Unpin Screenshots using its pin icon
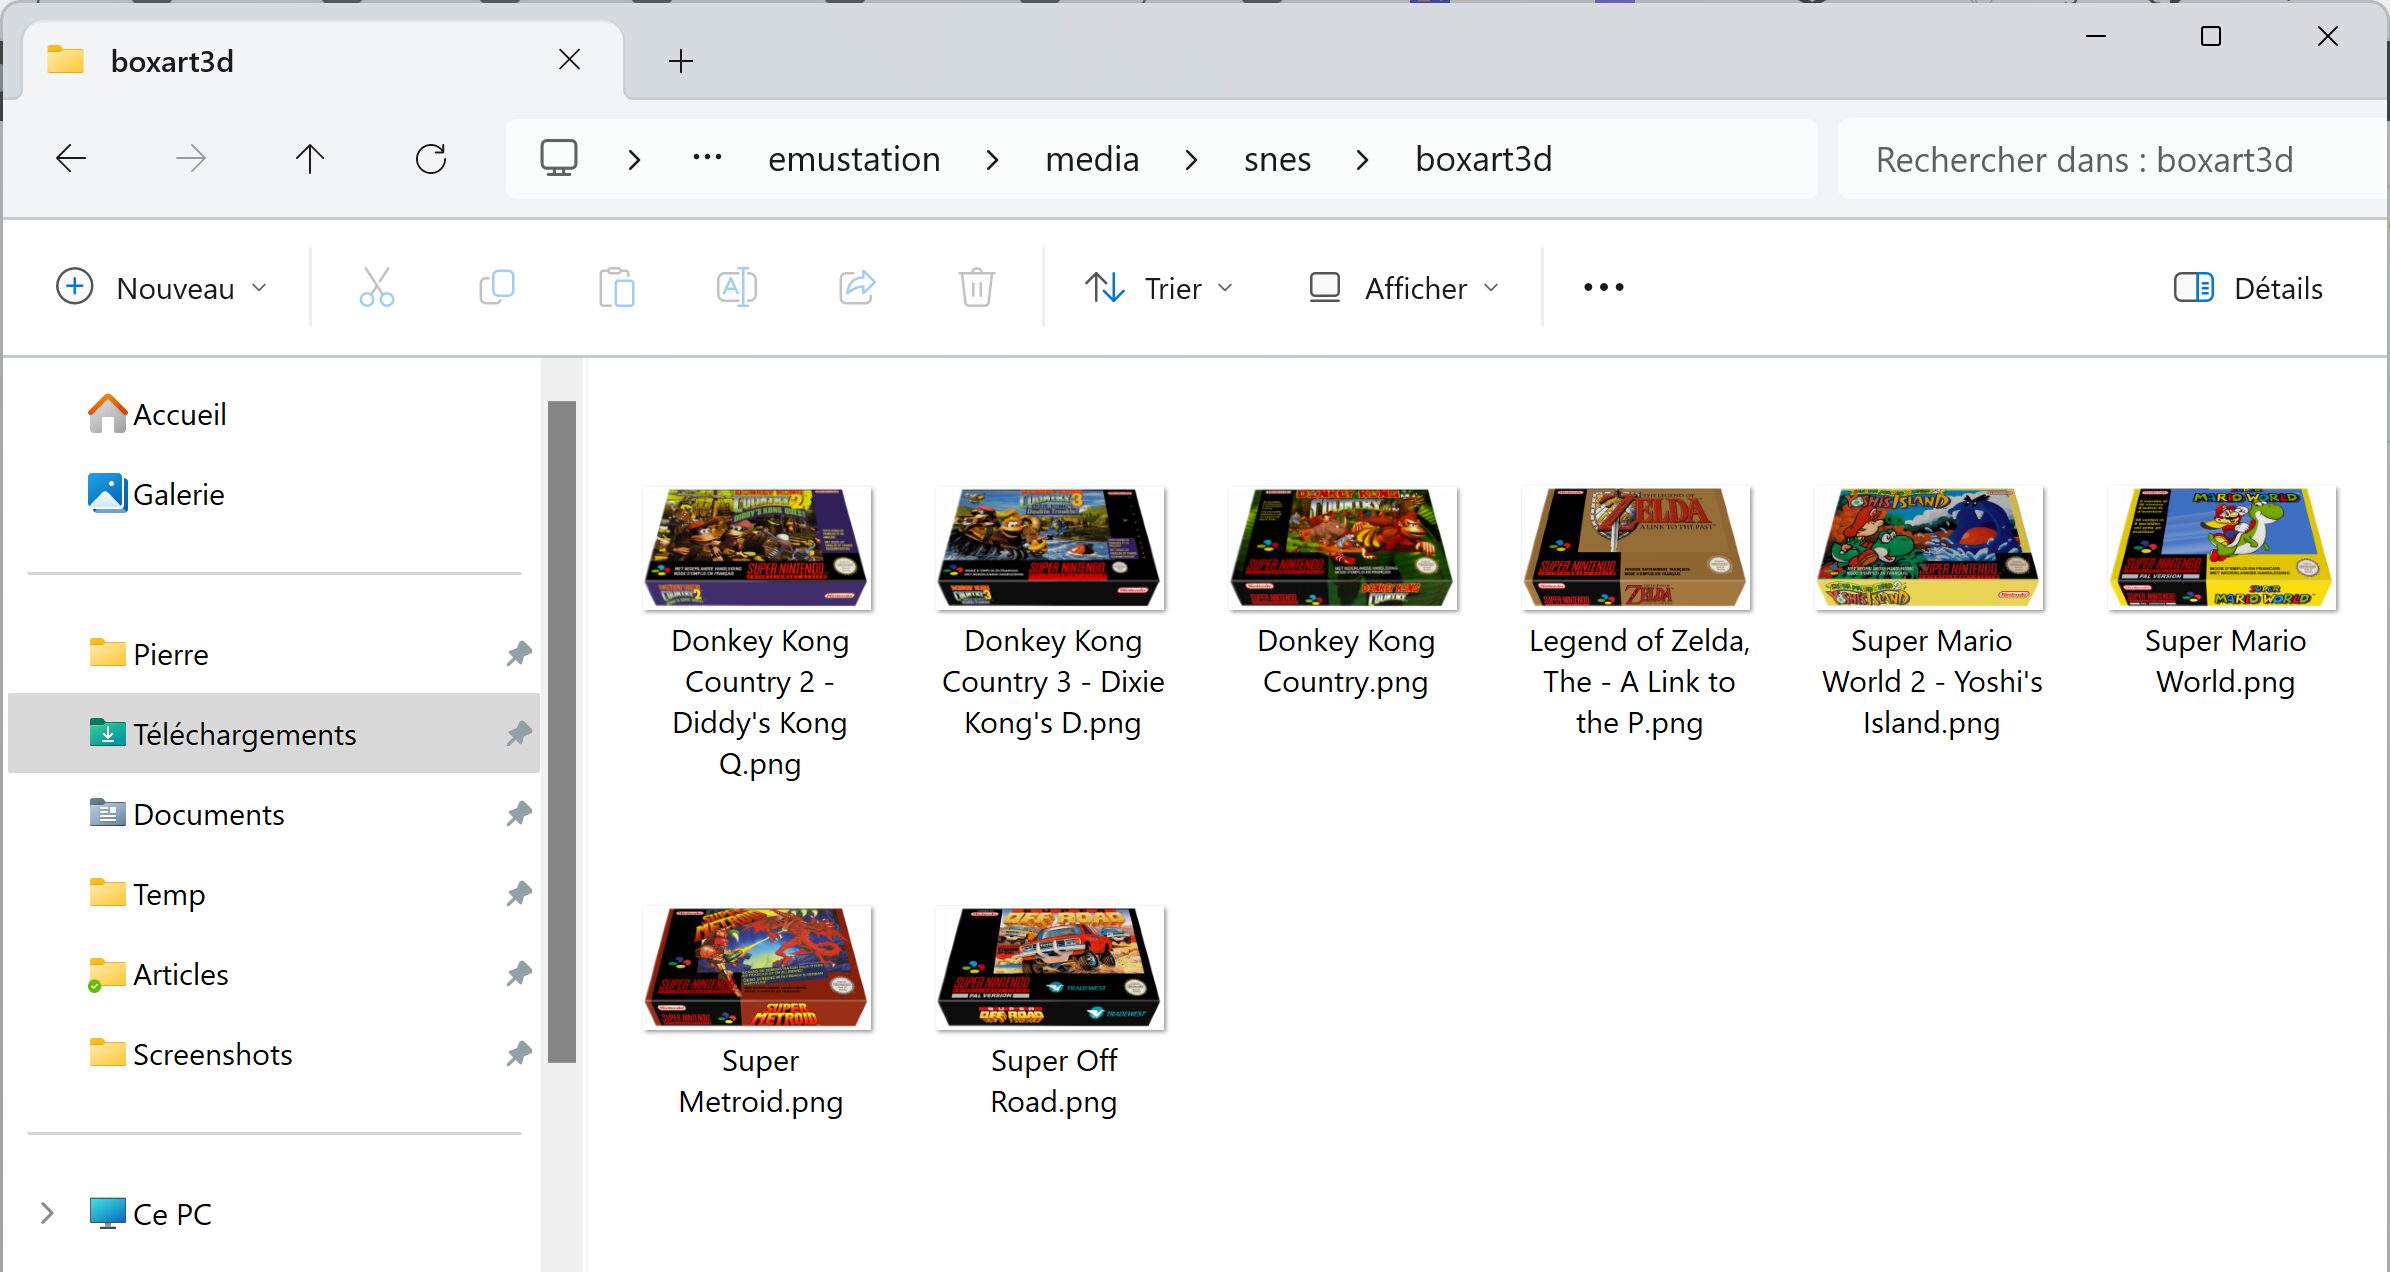Viewport: 2390px width, 1272px height. coord(518,1054)
